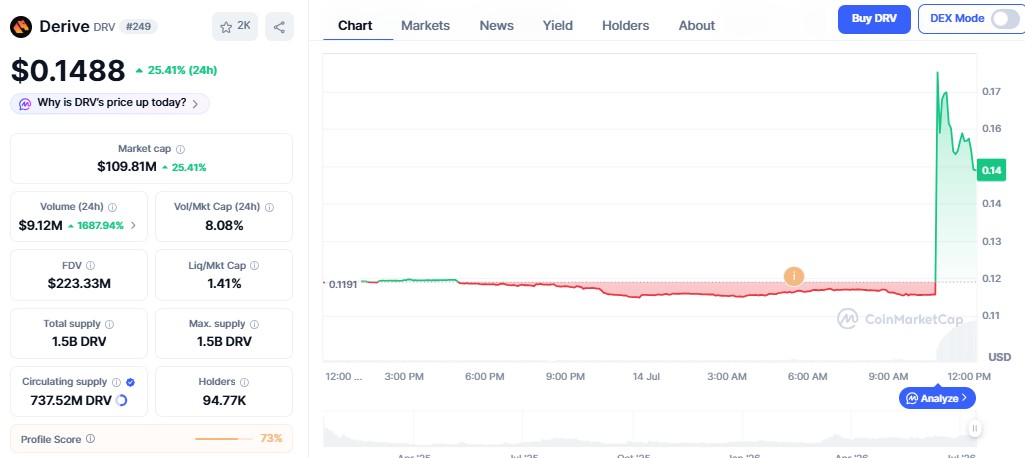The image size is (1025, 458).
Task: Click the pause handle on chart range bar
Action: pyautogui.click(x=974, y=429)
